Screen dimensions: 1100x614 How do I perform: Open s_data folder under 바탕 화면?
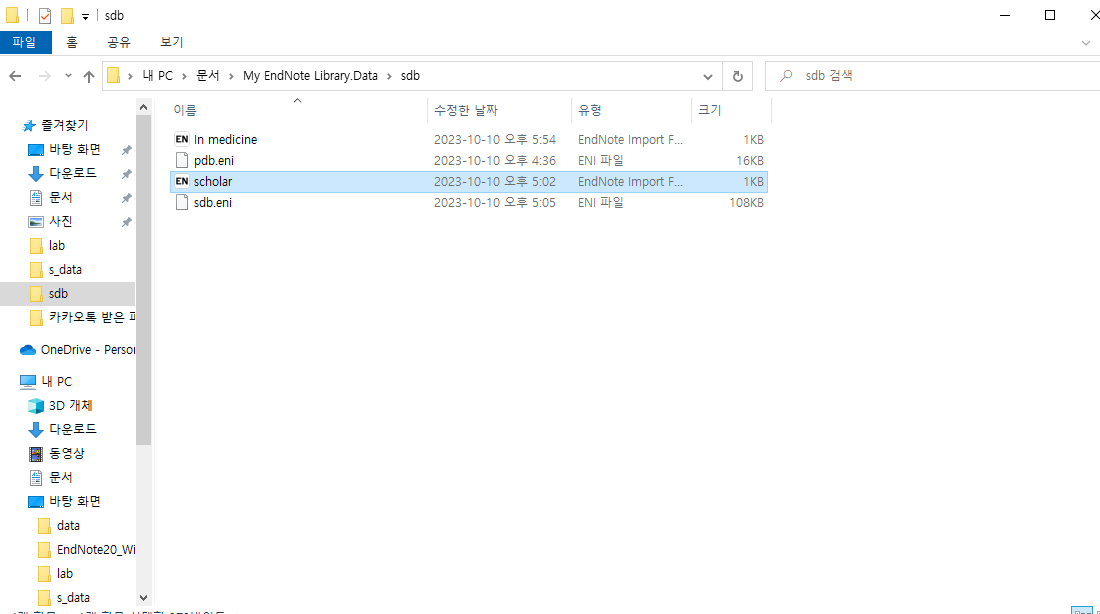click(x=73, y=598)
